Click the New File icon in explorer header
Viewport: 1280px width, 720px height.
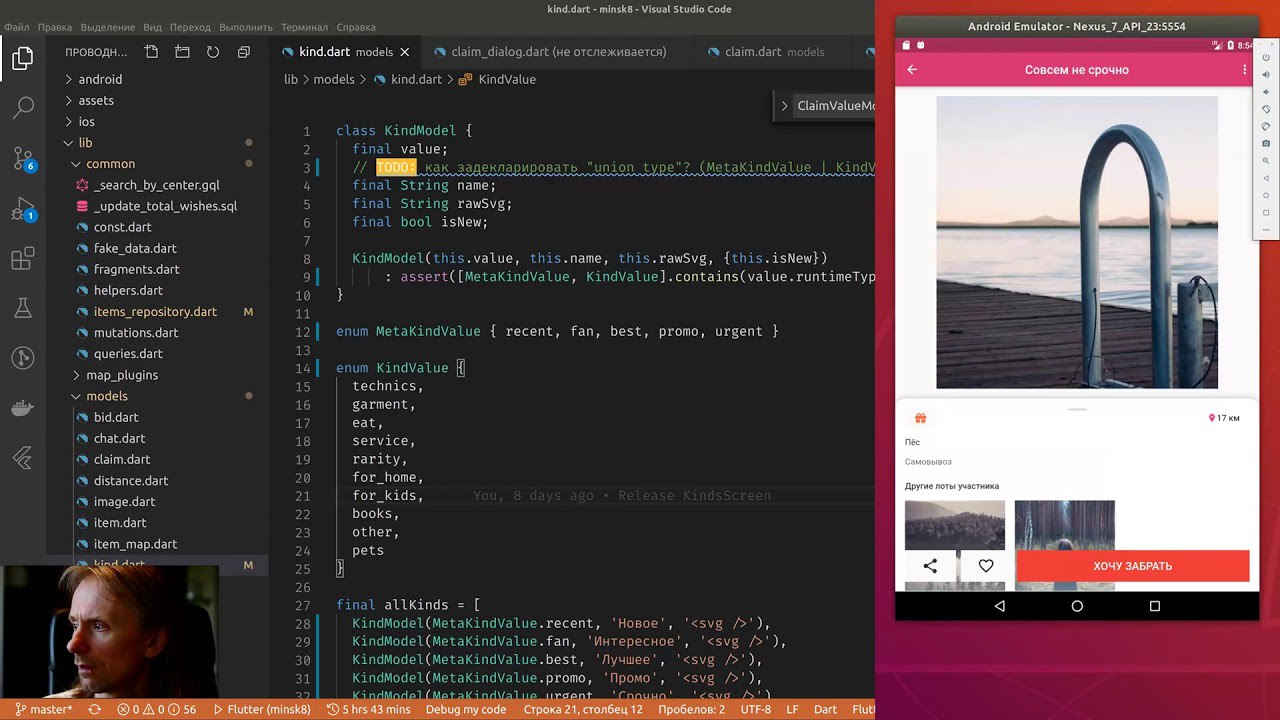pos(151,52)
